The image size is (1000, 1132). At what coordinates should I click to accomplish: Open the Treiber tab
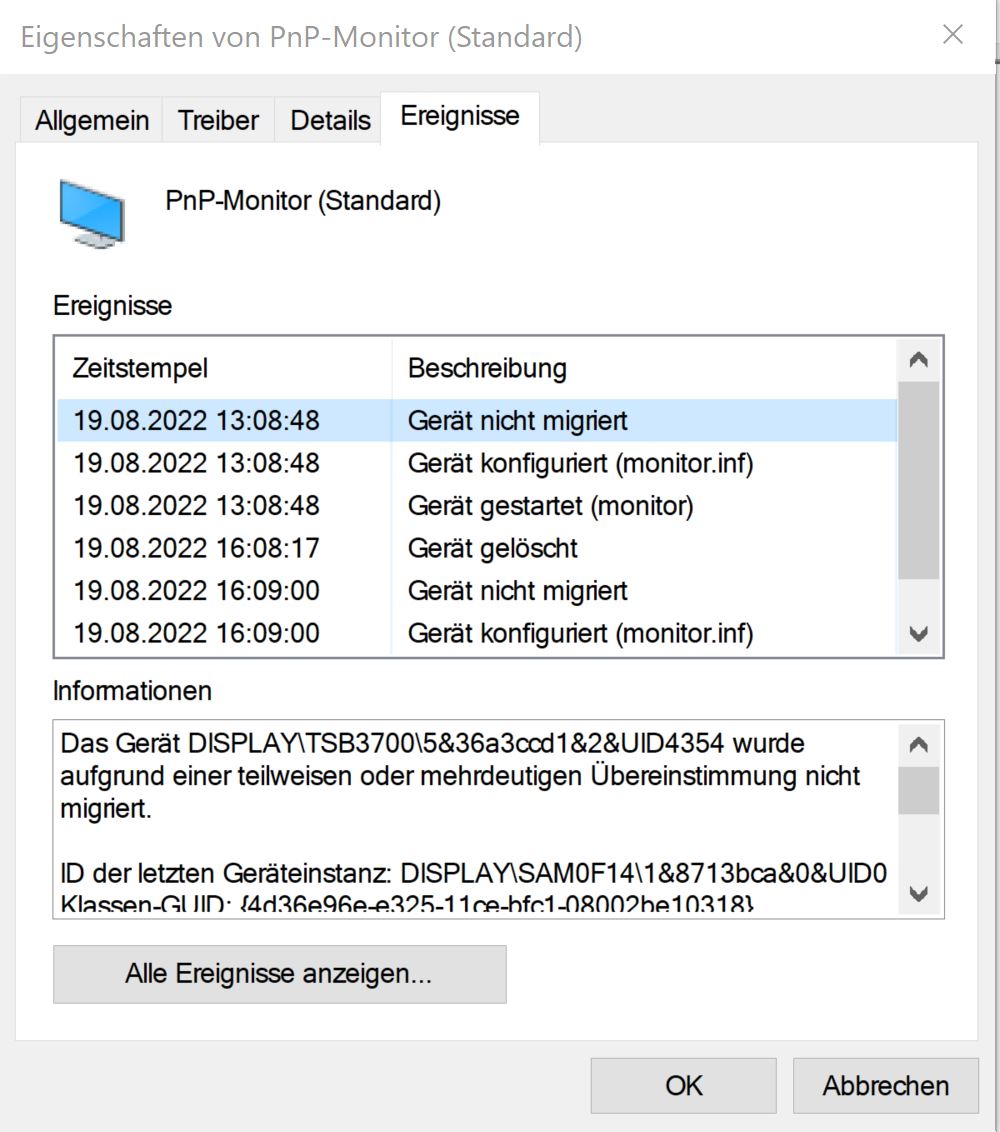tap(218, 120)
